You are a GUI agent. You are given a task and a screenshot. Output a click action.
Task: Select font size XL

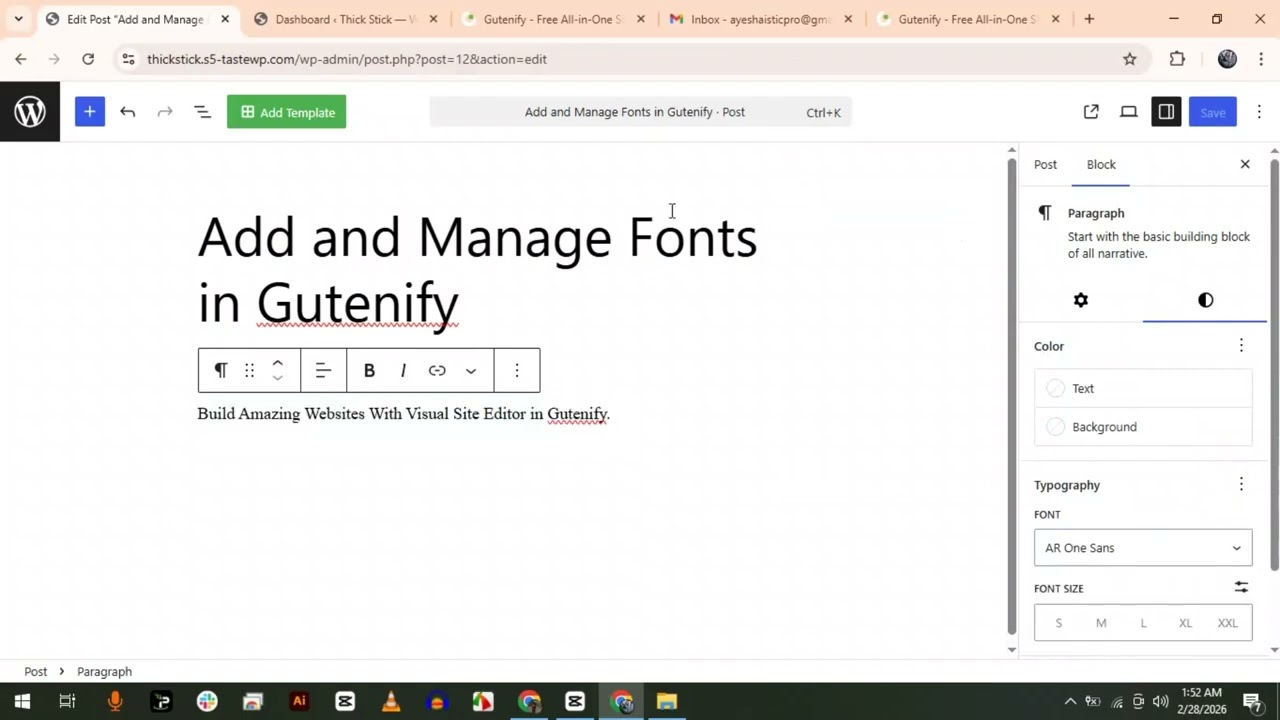pyautogui.click(x=1185, y=623)
